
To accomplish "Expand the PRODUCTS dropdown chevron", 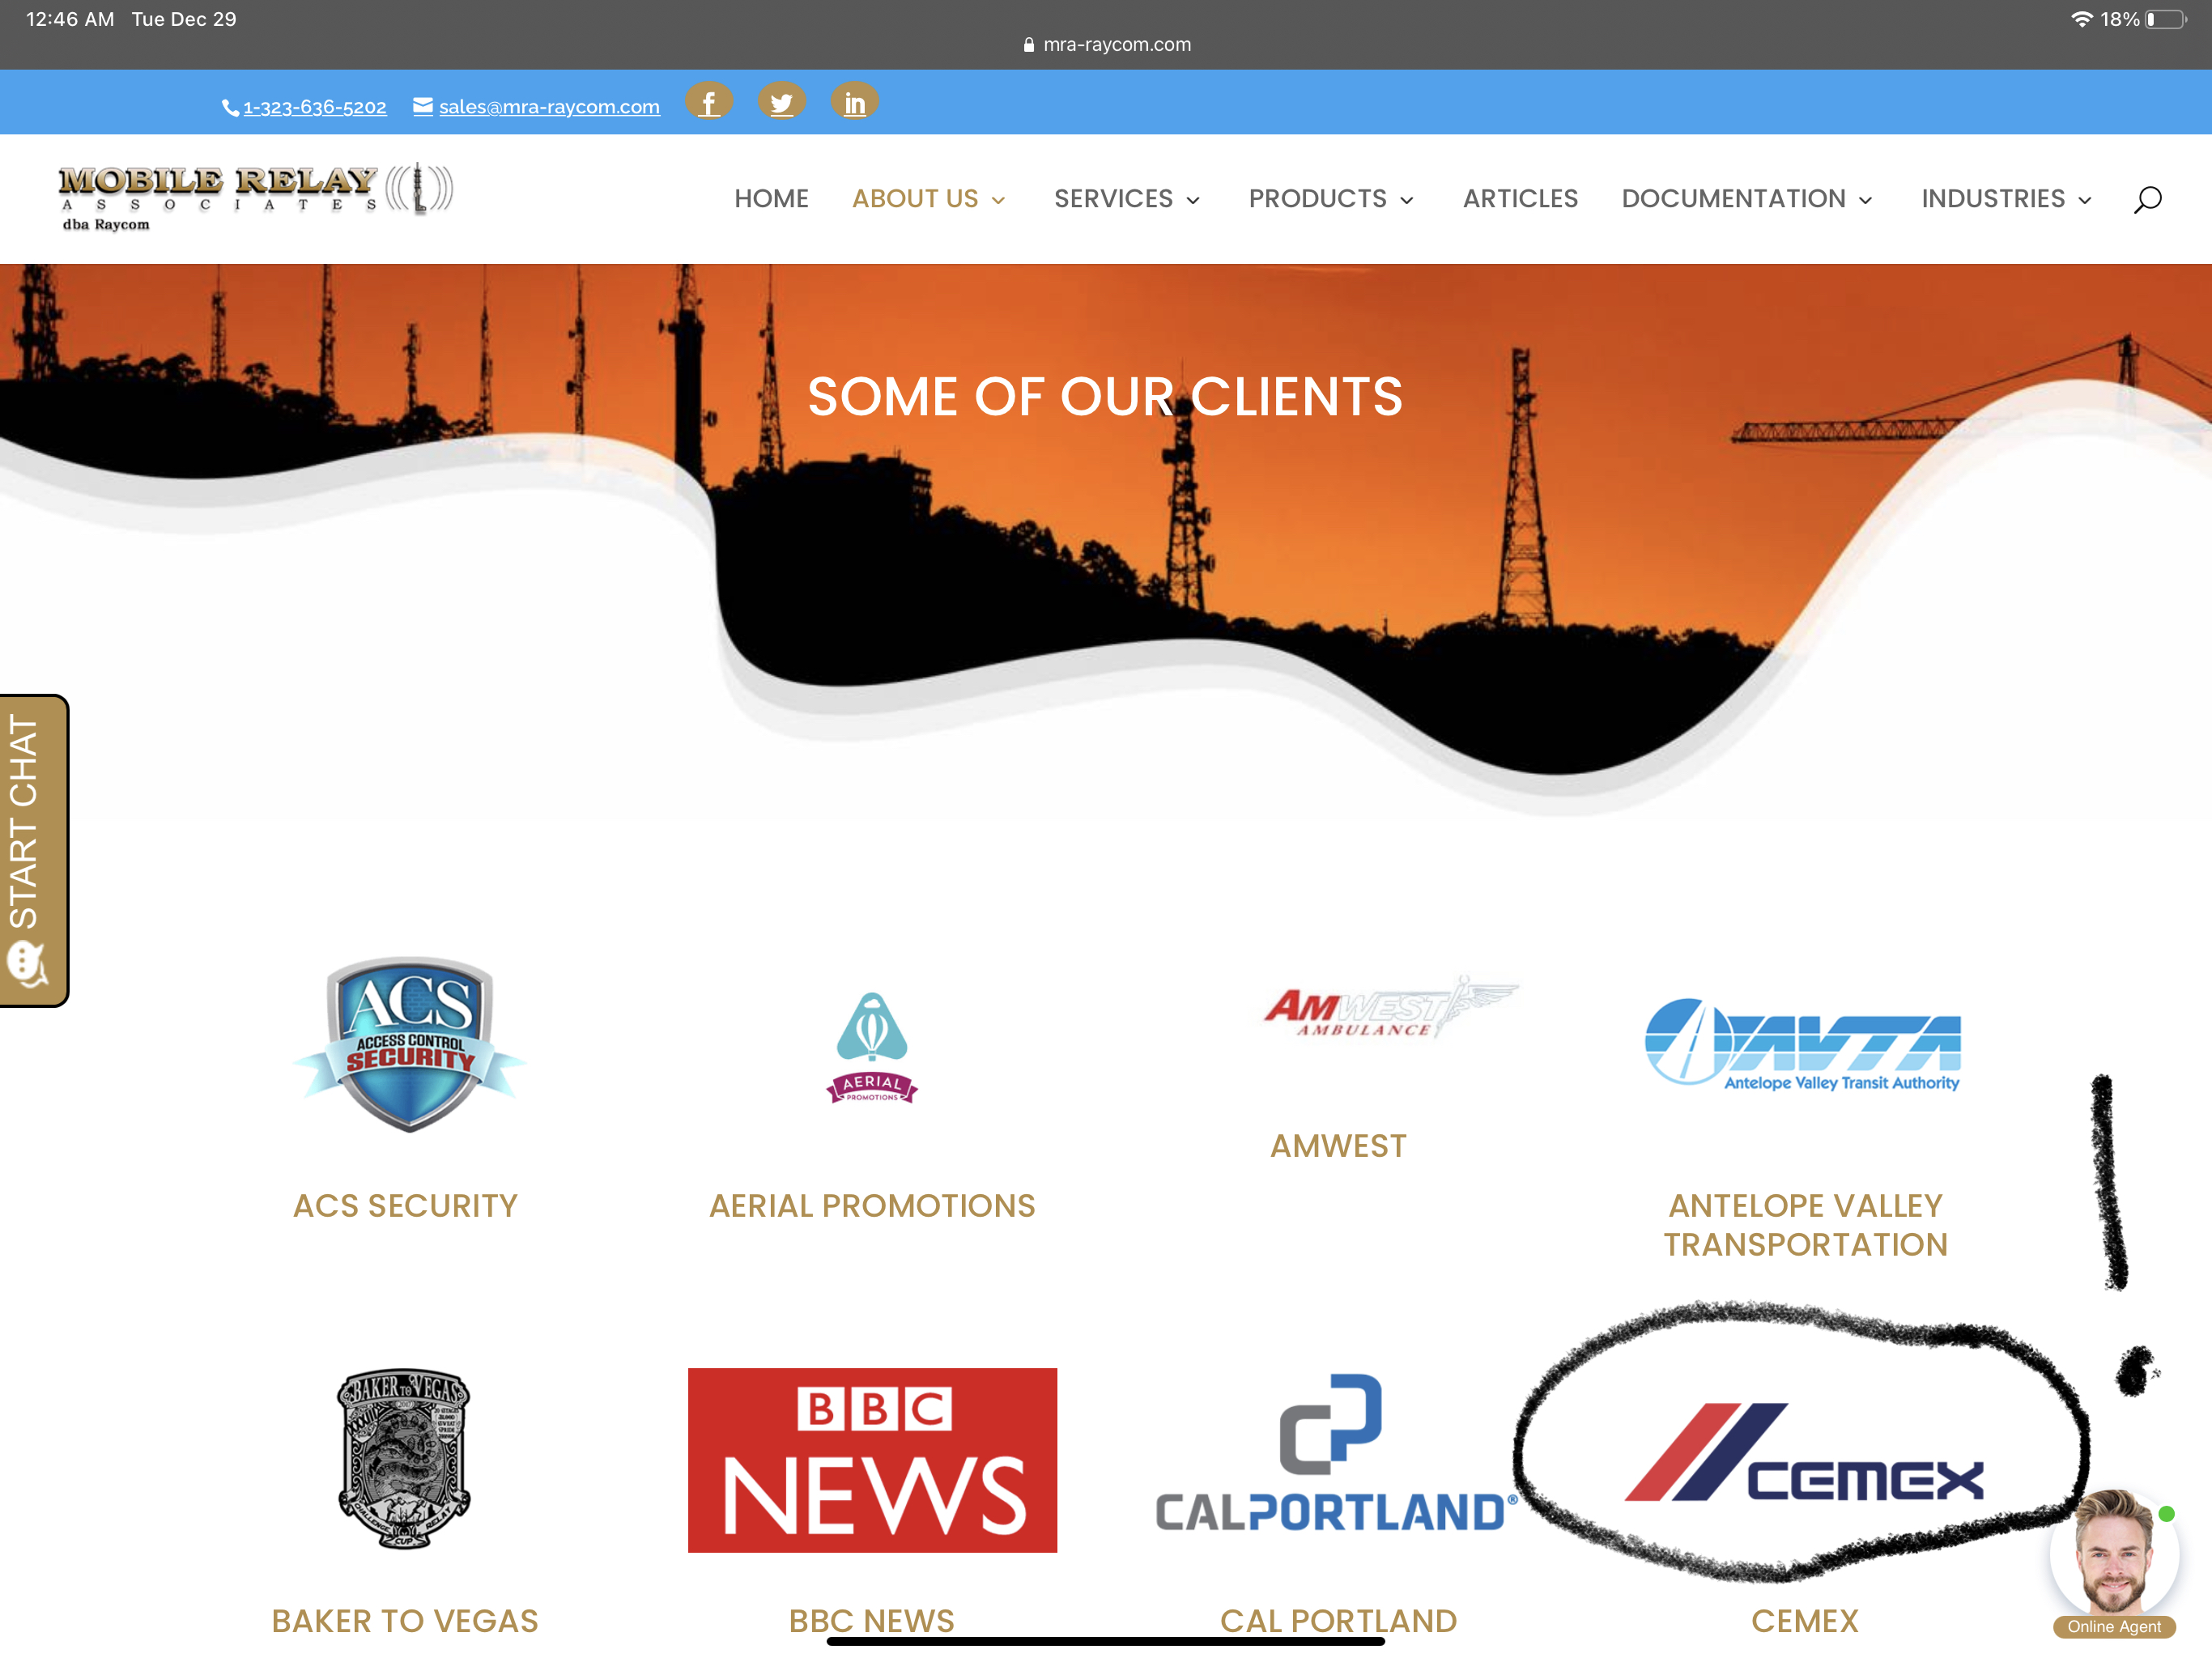I will [1407, 201].
